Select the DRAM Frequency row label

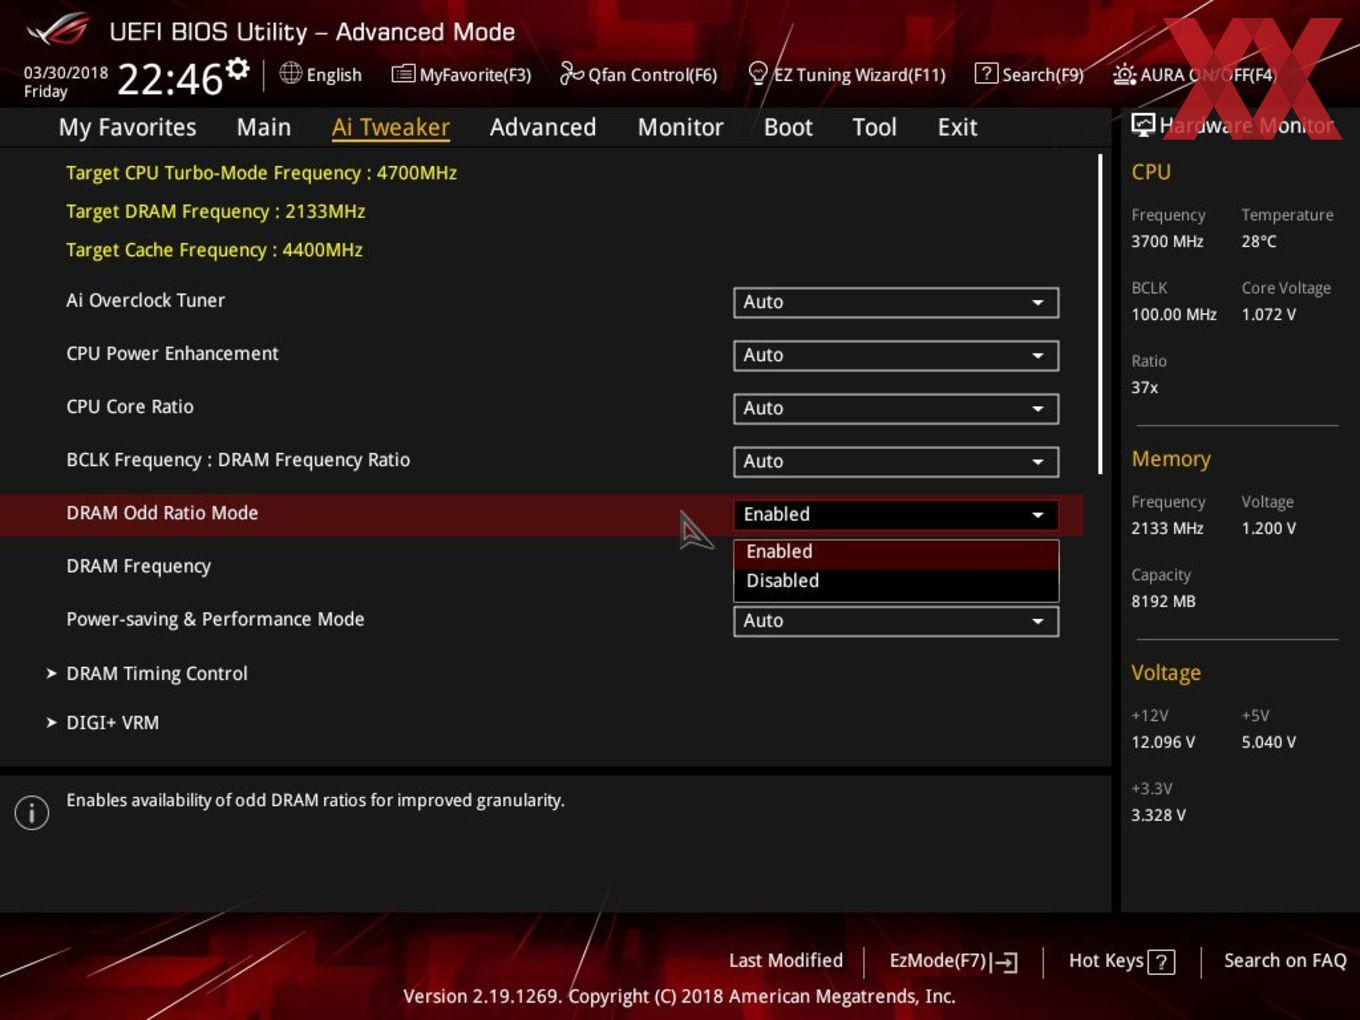click(x=139, y=566)
